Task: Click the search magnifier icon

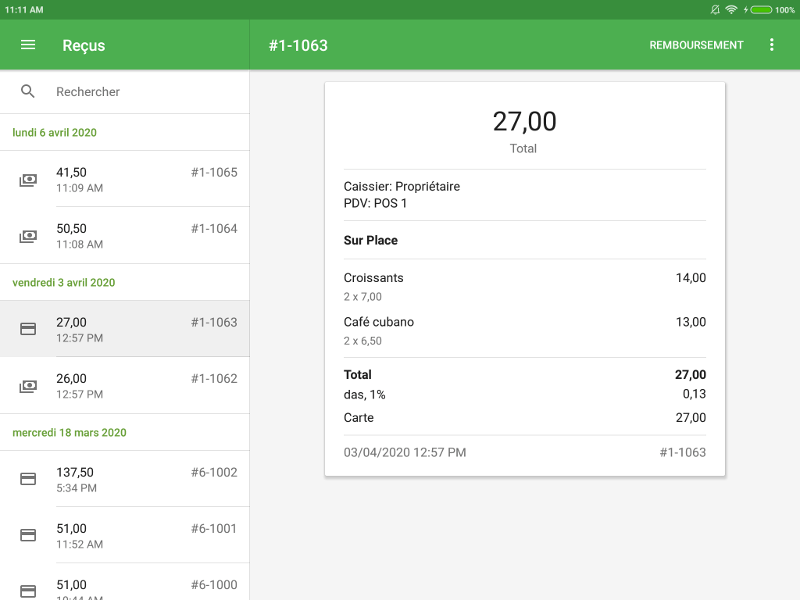Action: (x=28, y=91)
